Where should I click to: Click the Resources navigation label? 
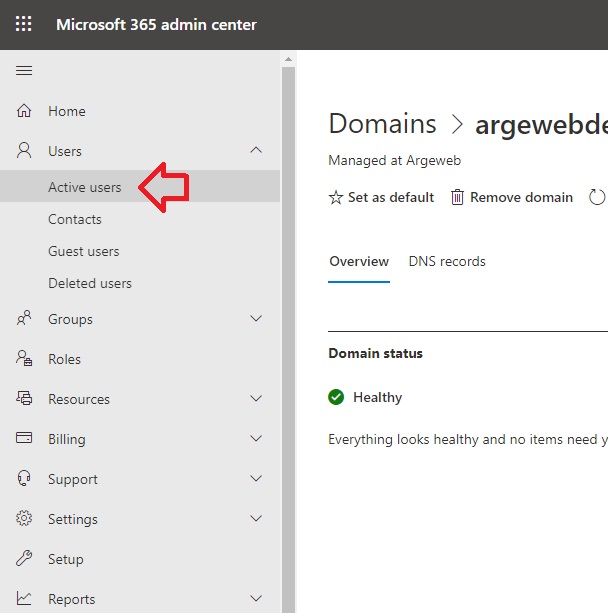(79, 399)
